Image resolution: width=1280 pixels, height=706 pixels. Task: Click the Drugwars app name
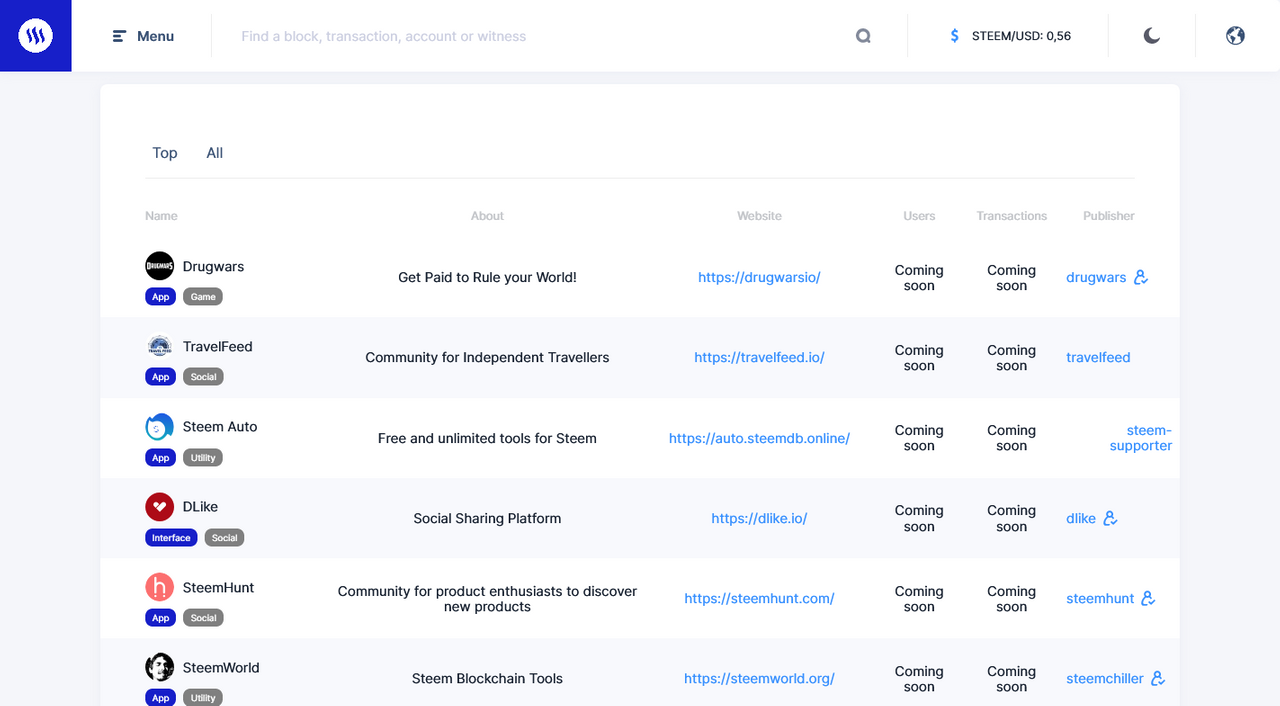213,267
